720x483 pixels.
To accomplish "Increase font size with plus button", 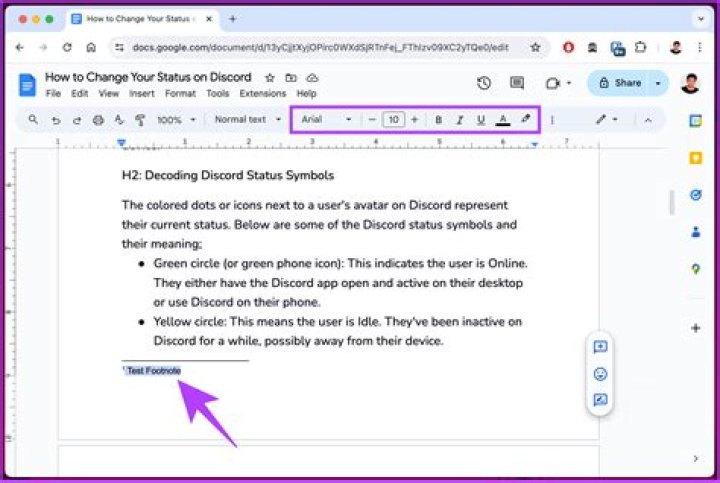I will click(x=414, y=120).
